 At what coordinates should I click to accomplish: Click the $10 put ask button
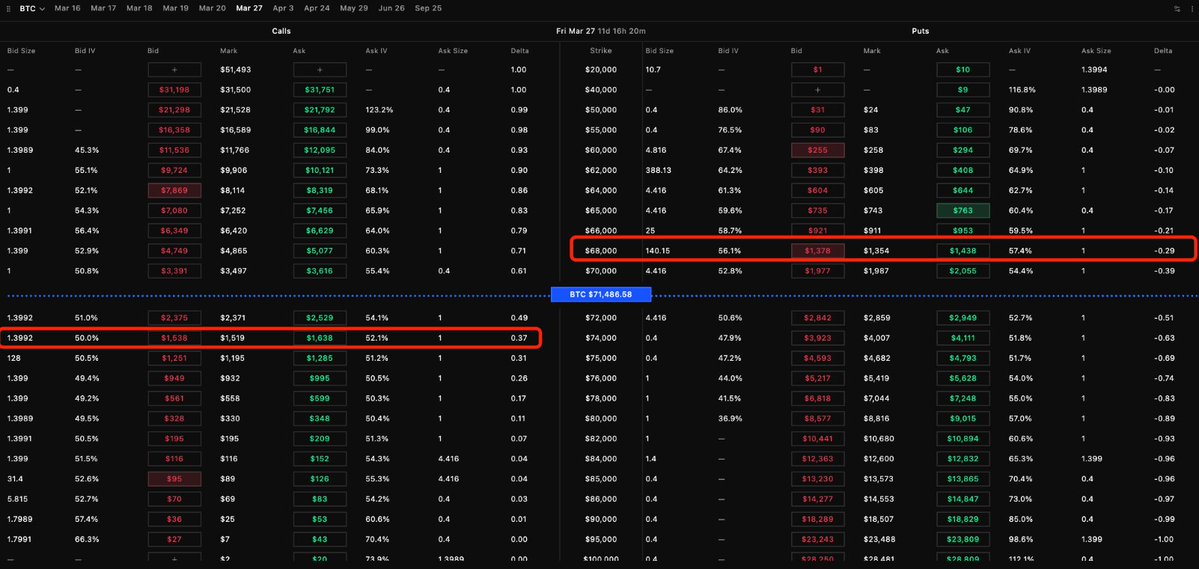(x=963, y=70)
